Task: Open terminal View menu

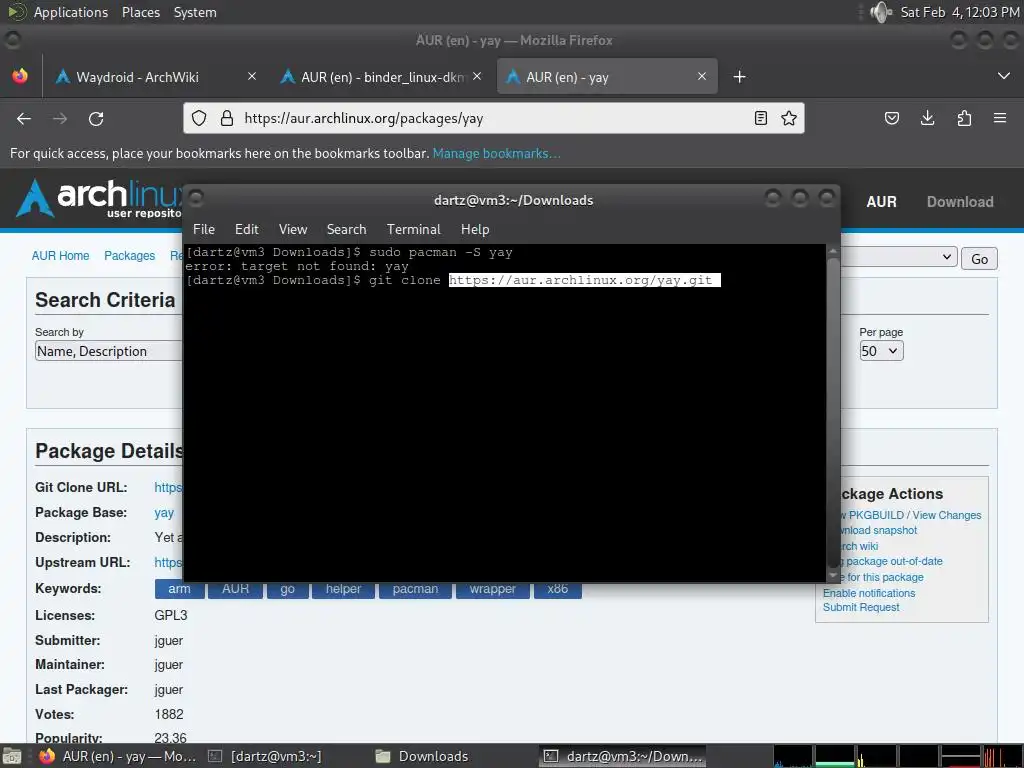Action: (293, 229)
